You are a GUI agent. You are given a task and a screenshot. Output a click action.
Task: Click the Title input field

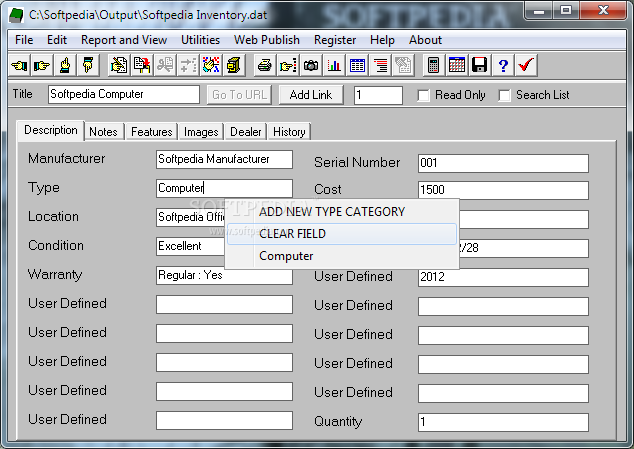coord(124,94)
